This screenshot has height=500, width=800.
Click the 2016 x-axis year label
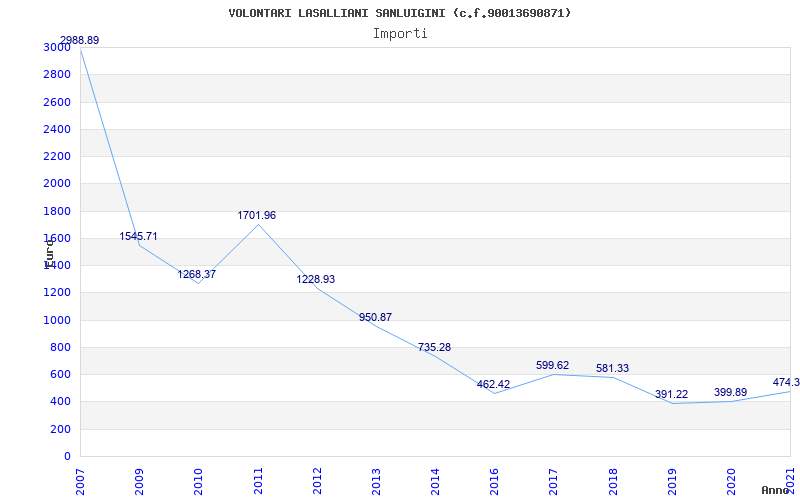click(x=494, y=481)
